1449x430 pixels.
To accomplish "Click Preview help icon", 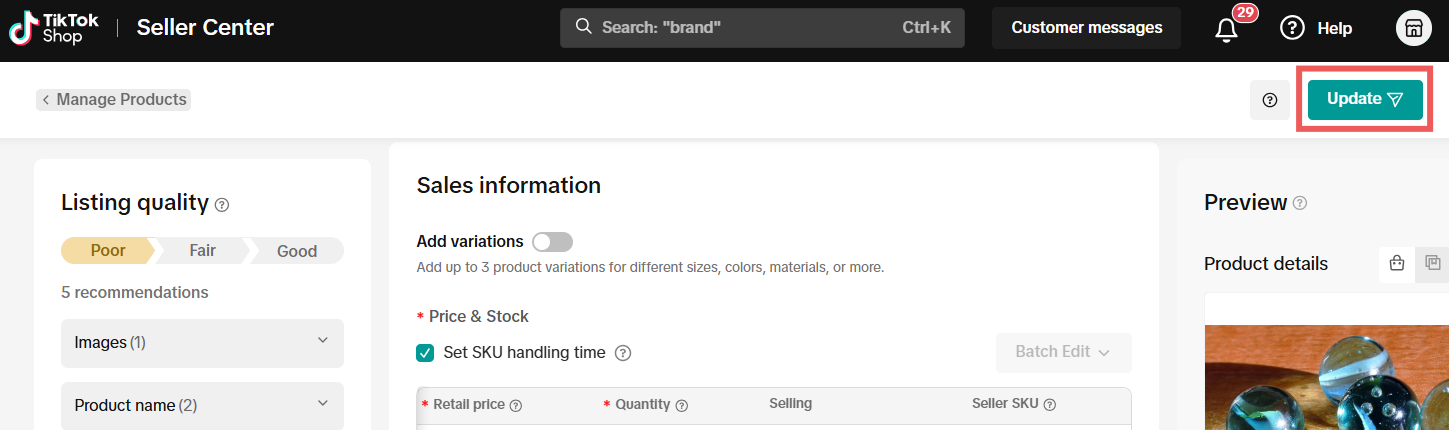I will tap(1299, 203).
